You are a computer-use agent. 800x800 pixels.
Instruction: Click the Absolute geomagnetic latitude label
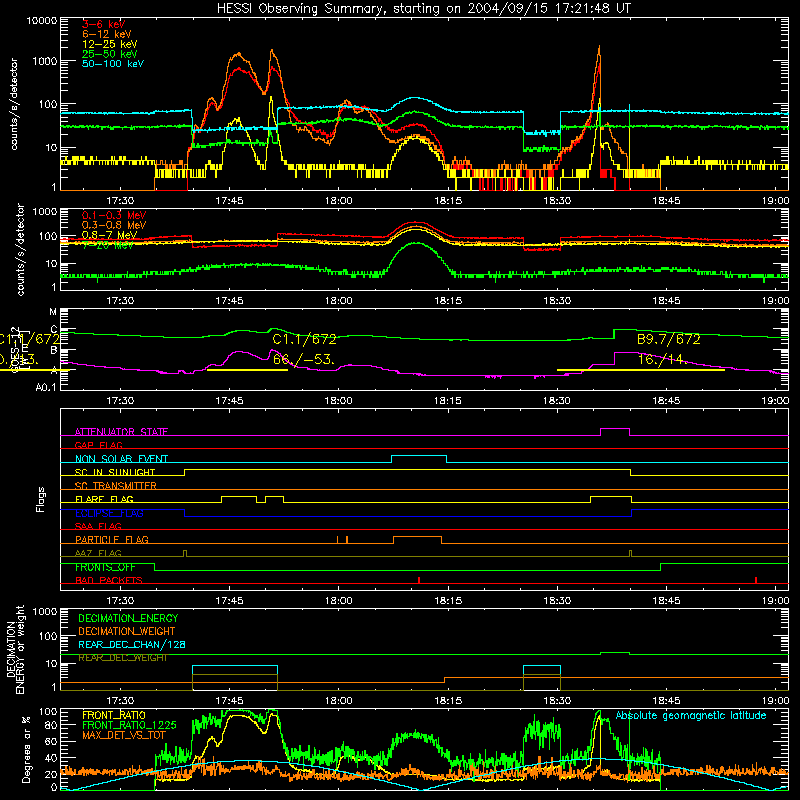pos(691,716)
